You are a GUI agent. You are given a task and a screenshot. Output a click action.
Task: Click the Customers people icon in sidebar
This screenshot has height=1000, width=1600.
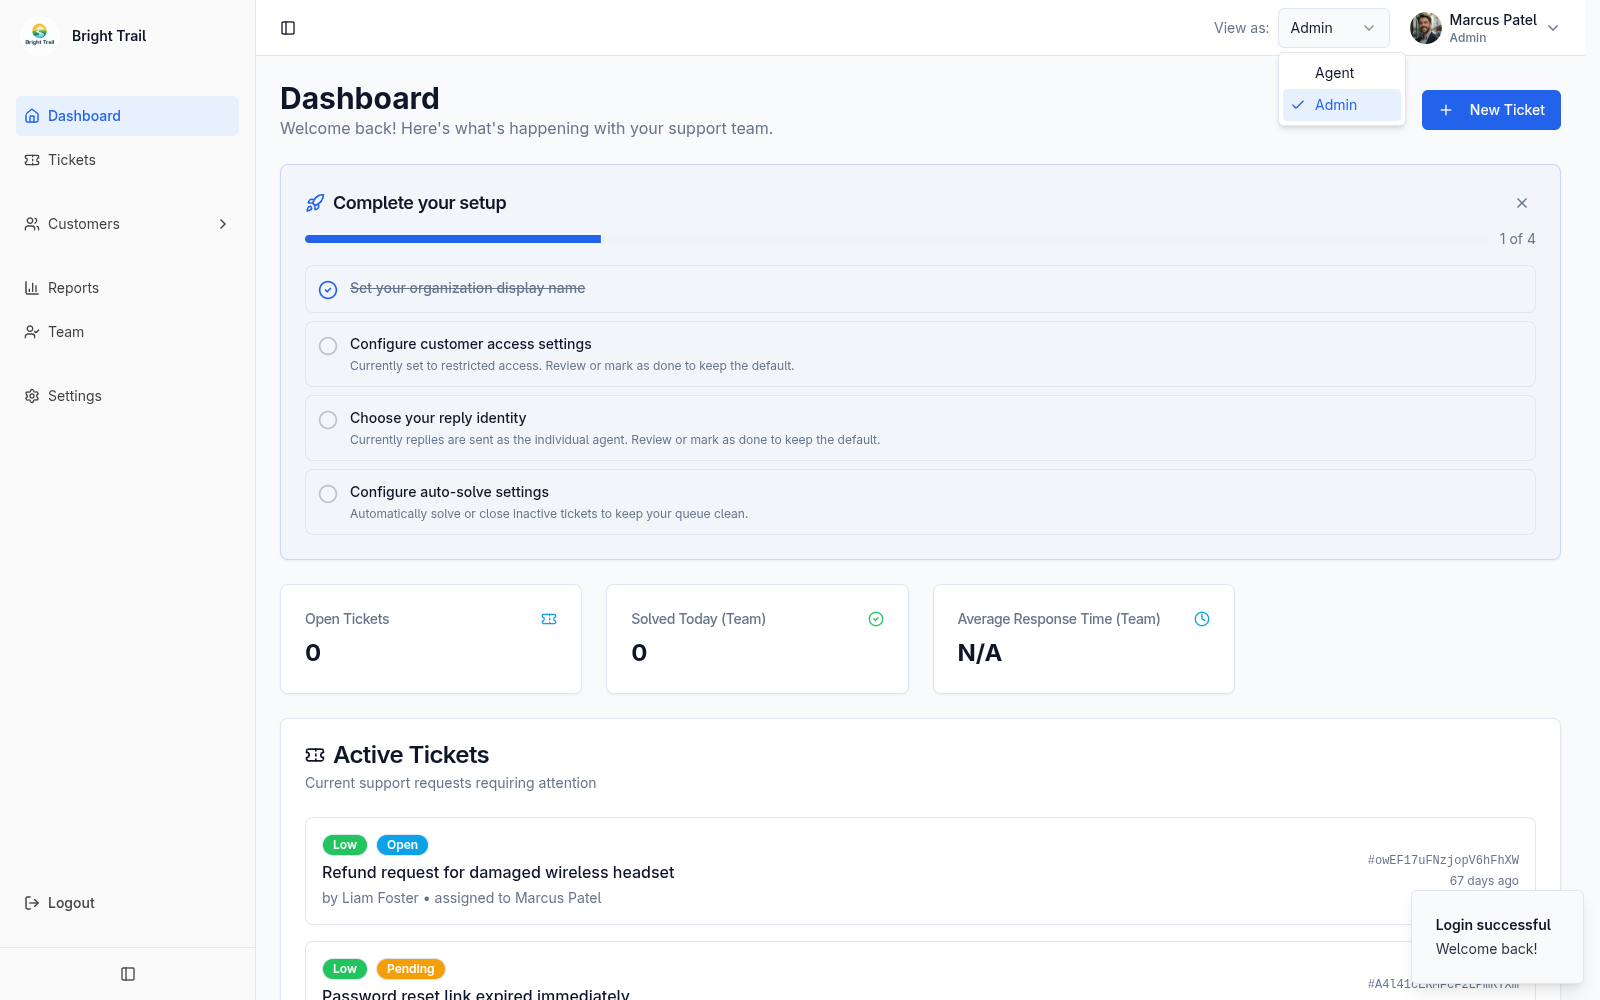point(32,224)
